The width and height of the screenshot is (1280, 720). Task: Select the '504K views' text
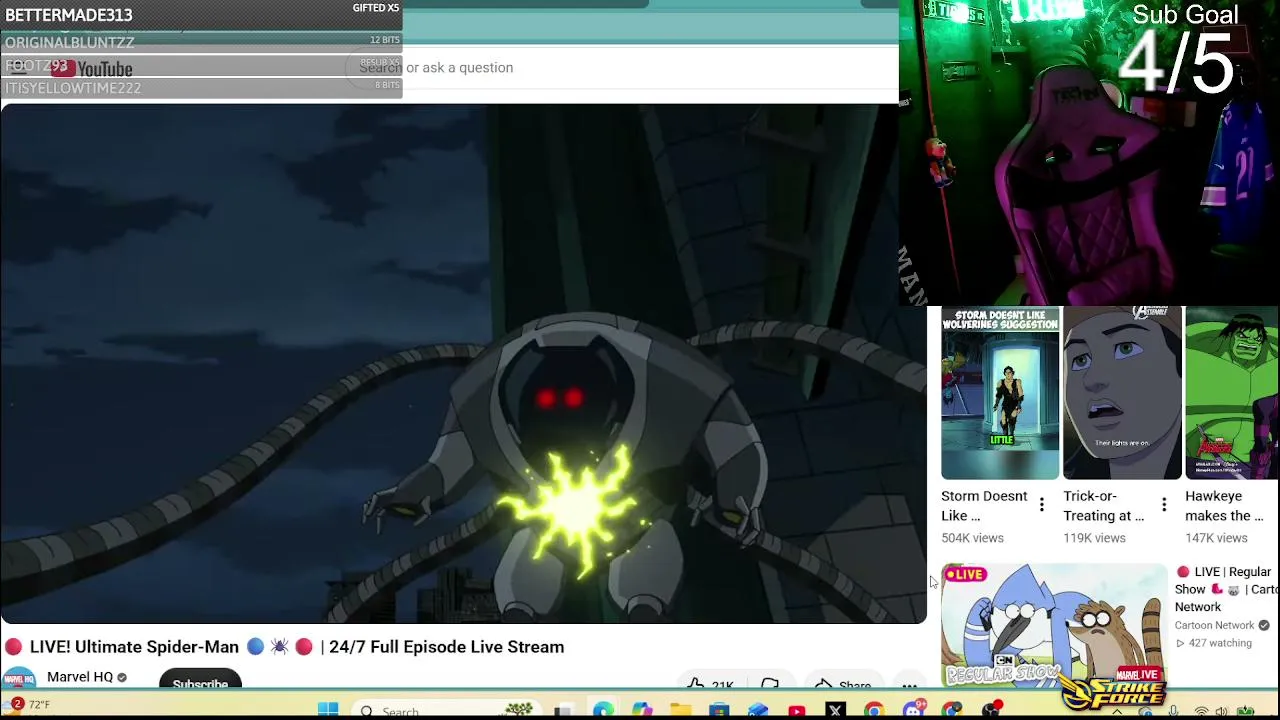[972, 538]
